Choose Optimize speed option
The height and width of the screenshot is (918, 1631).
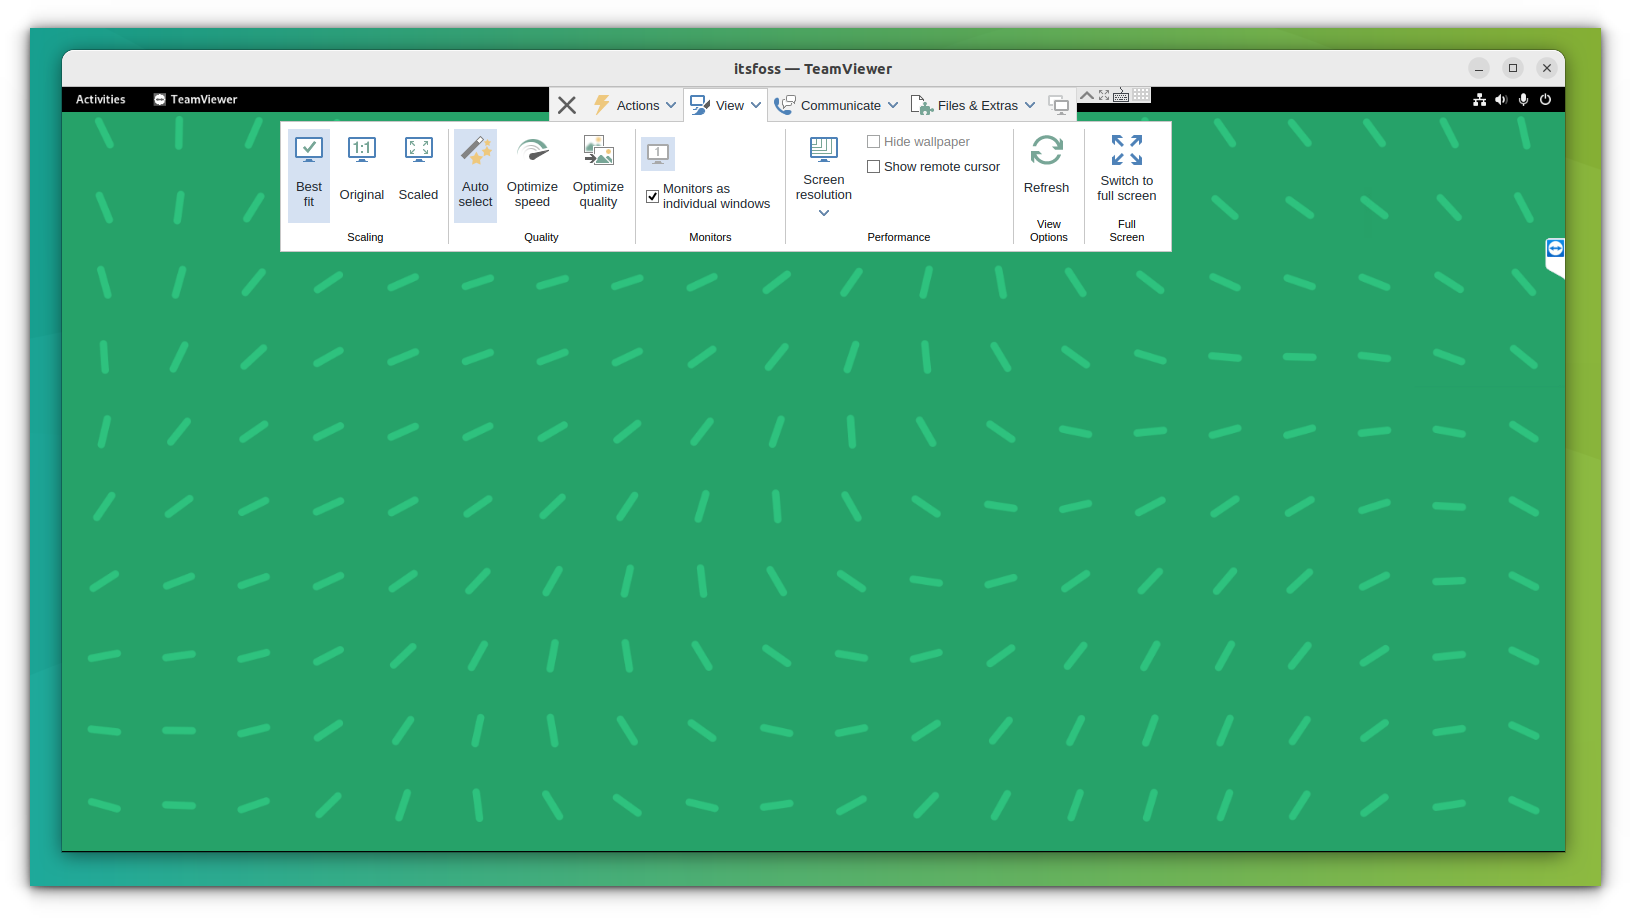tap(532, 172)
